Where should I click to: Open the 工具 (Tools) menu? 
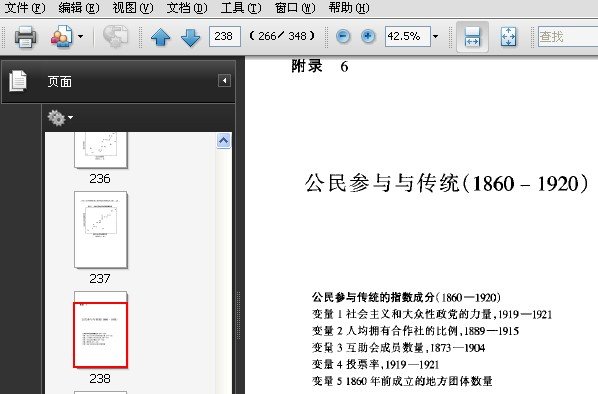(x=241, y=8)
